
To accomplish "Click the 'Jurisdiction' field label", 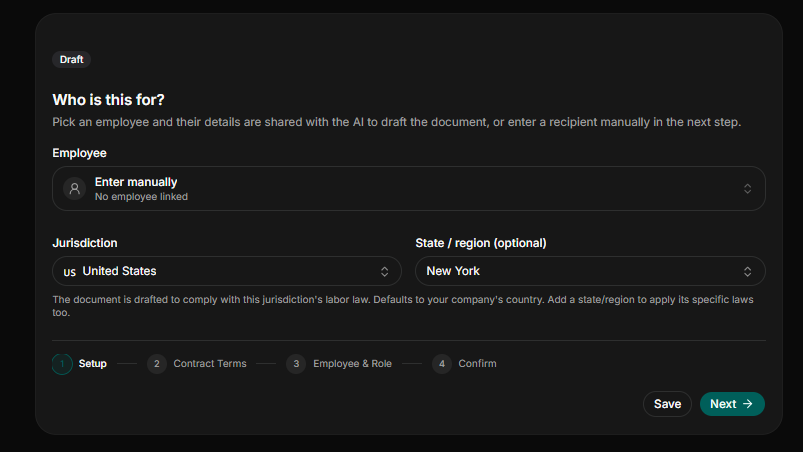I will click(85, 243).
